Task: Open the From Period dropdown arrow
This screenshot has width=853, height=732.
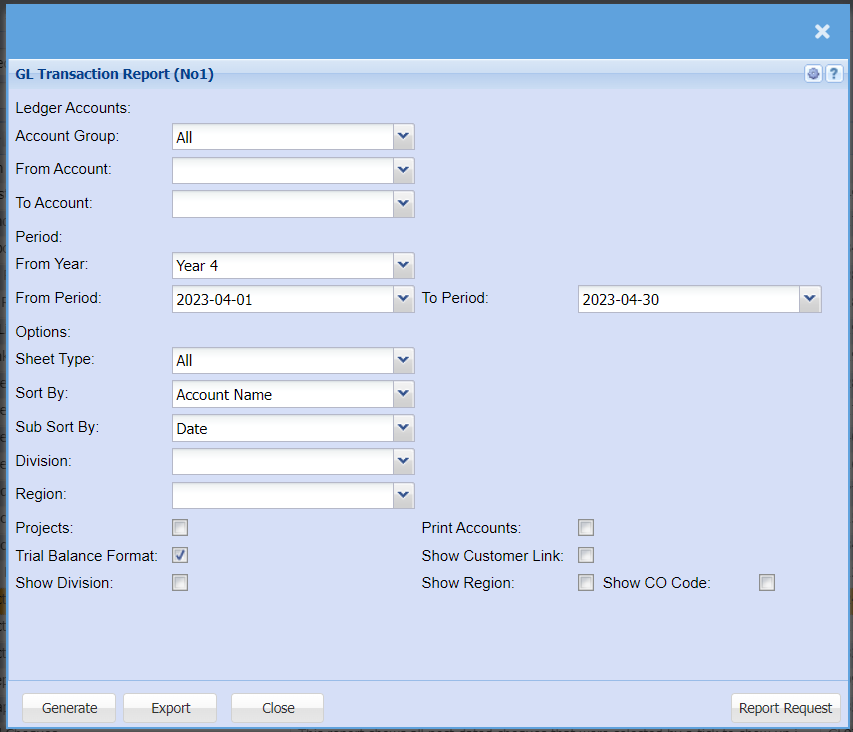Action: (x=403, y=299)
